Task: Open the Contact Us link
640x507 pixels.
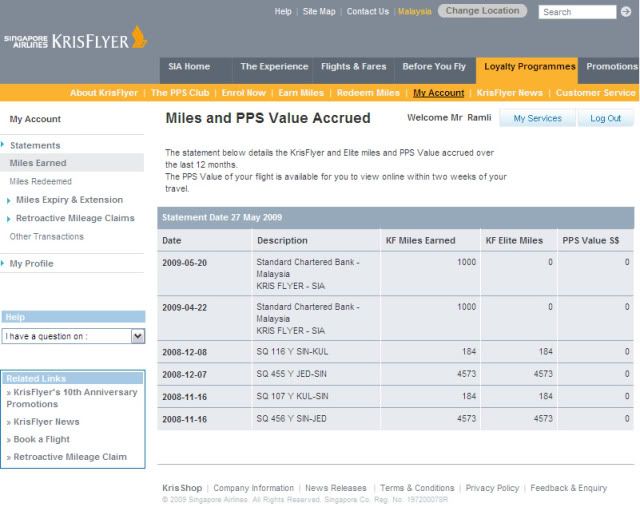Action: (x=368, y=11)
